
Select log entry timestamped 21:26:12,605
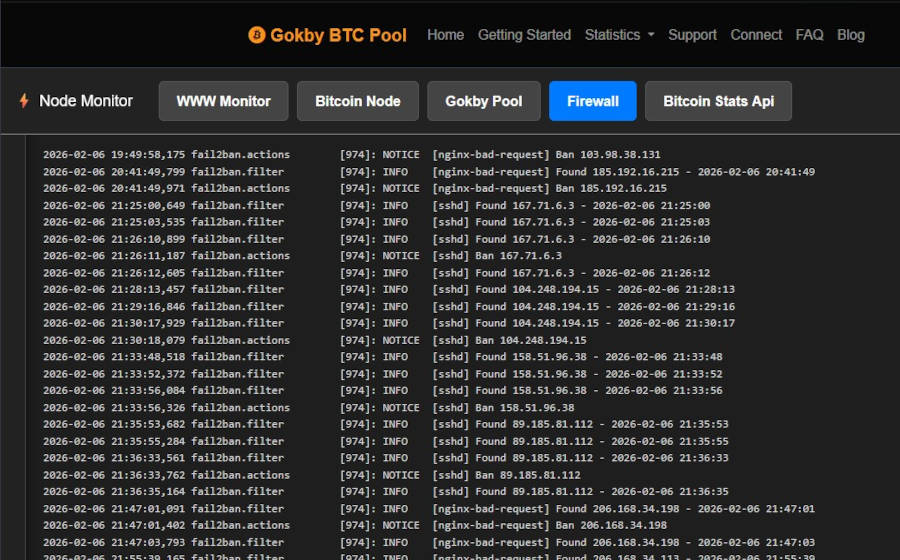tap(377, 273)
